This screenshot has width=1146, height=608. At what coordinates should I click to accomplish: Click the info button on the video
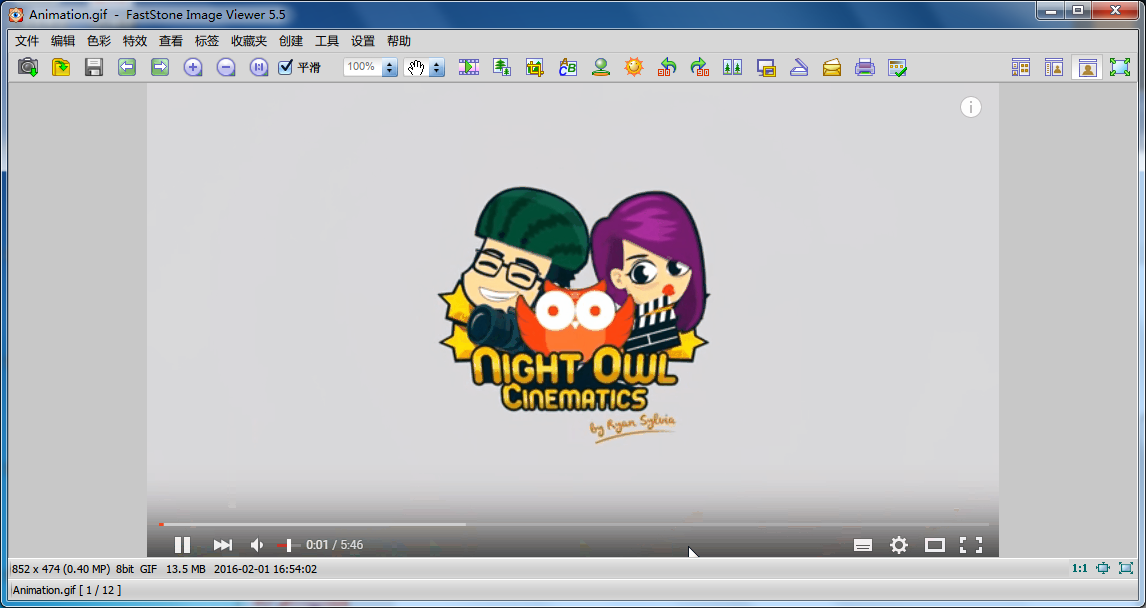pyautogui.click(x=971, y=107)
